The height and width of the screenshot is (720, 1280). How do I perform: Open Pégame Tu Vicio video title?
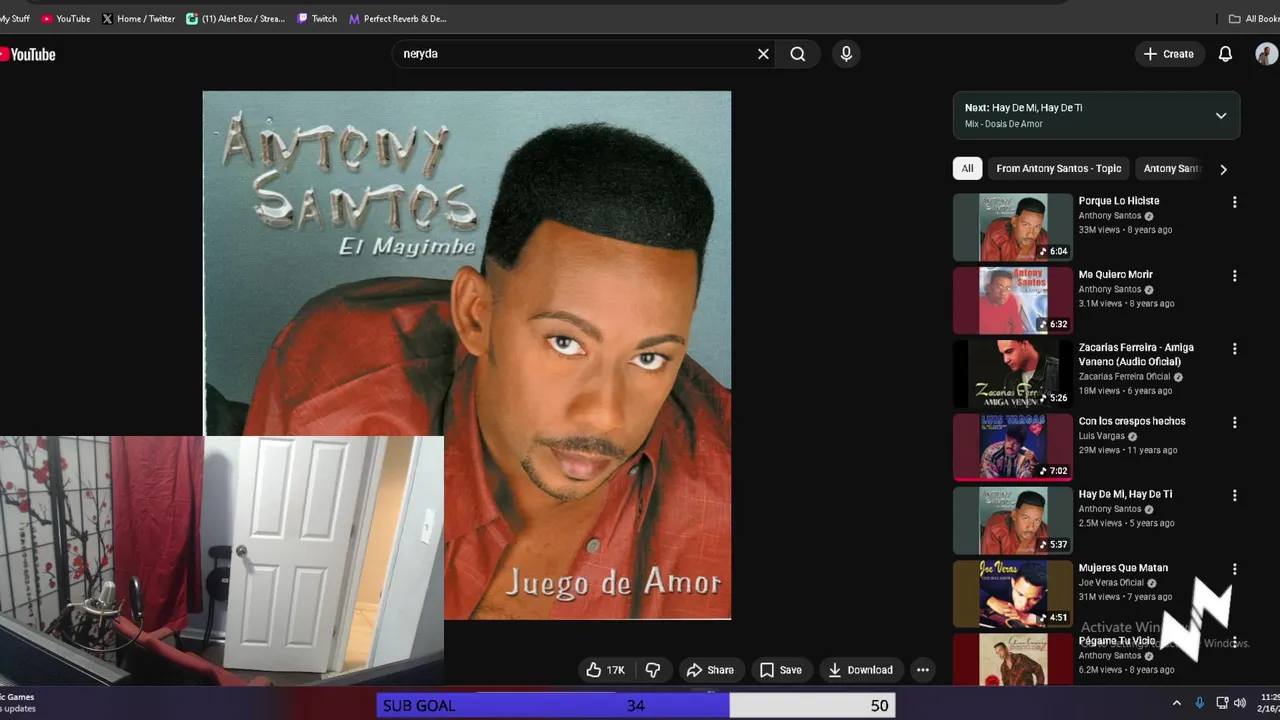click(1116, 641)
